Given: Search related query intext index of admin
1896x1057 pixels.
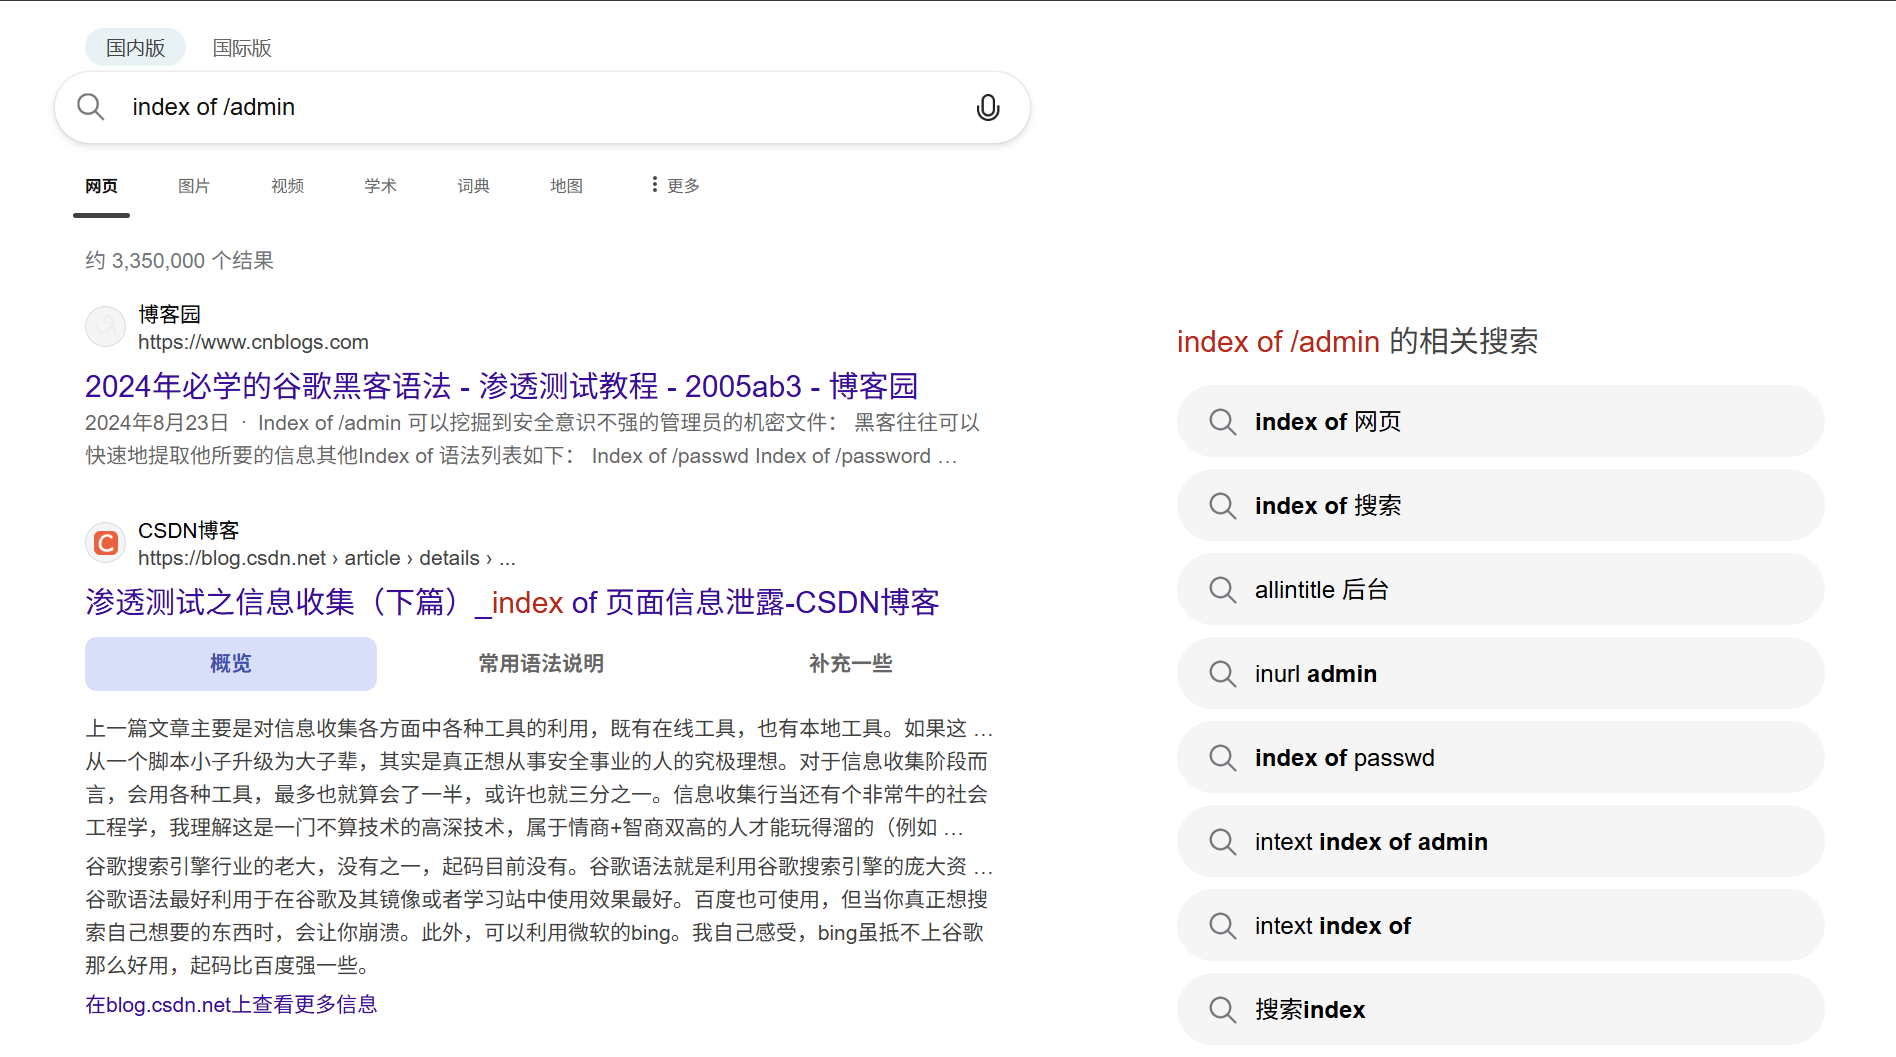Looking at the screenshot, I should pos(1500,842).
